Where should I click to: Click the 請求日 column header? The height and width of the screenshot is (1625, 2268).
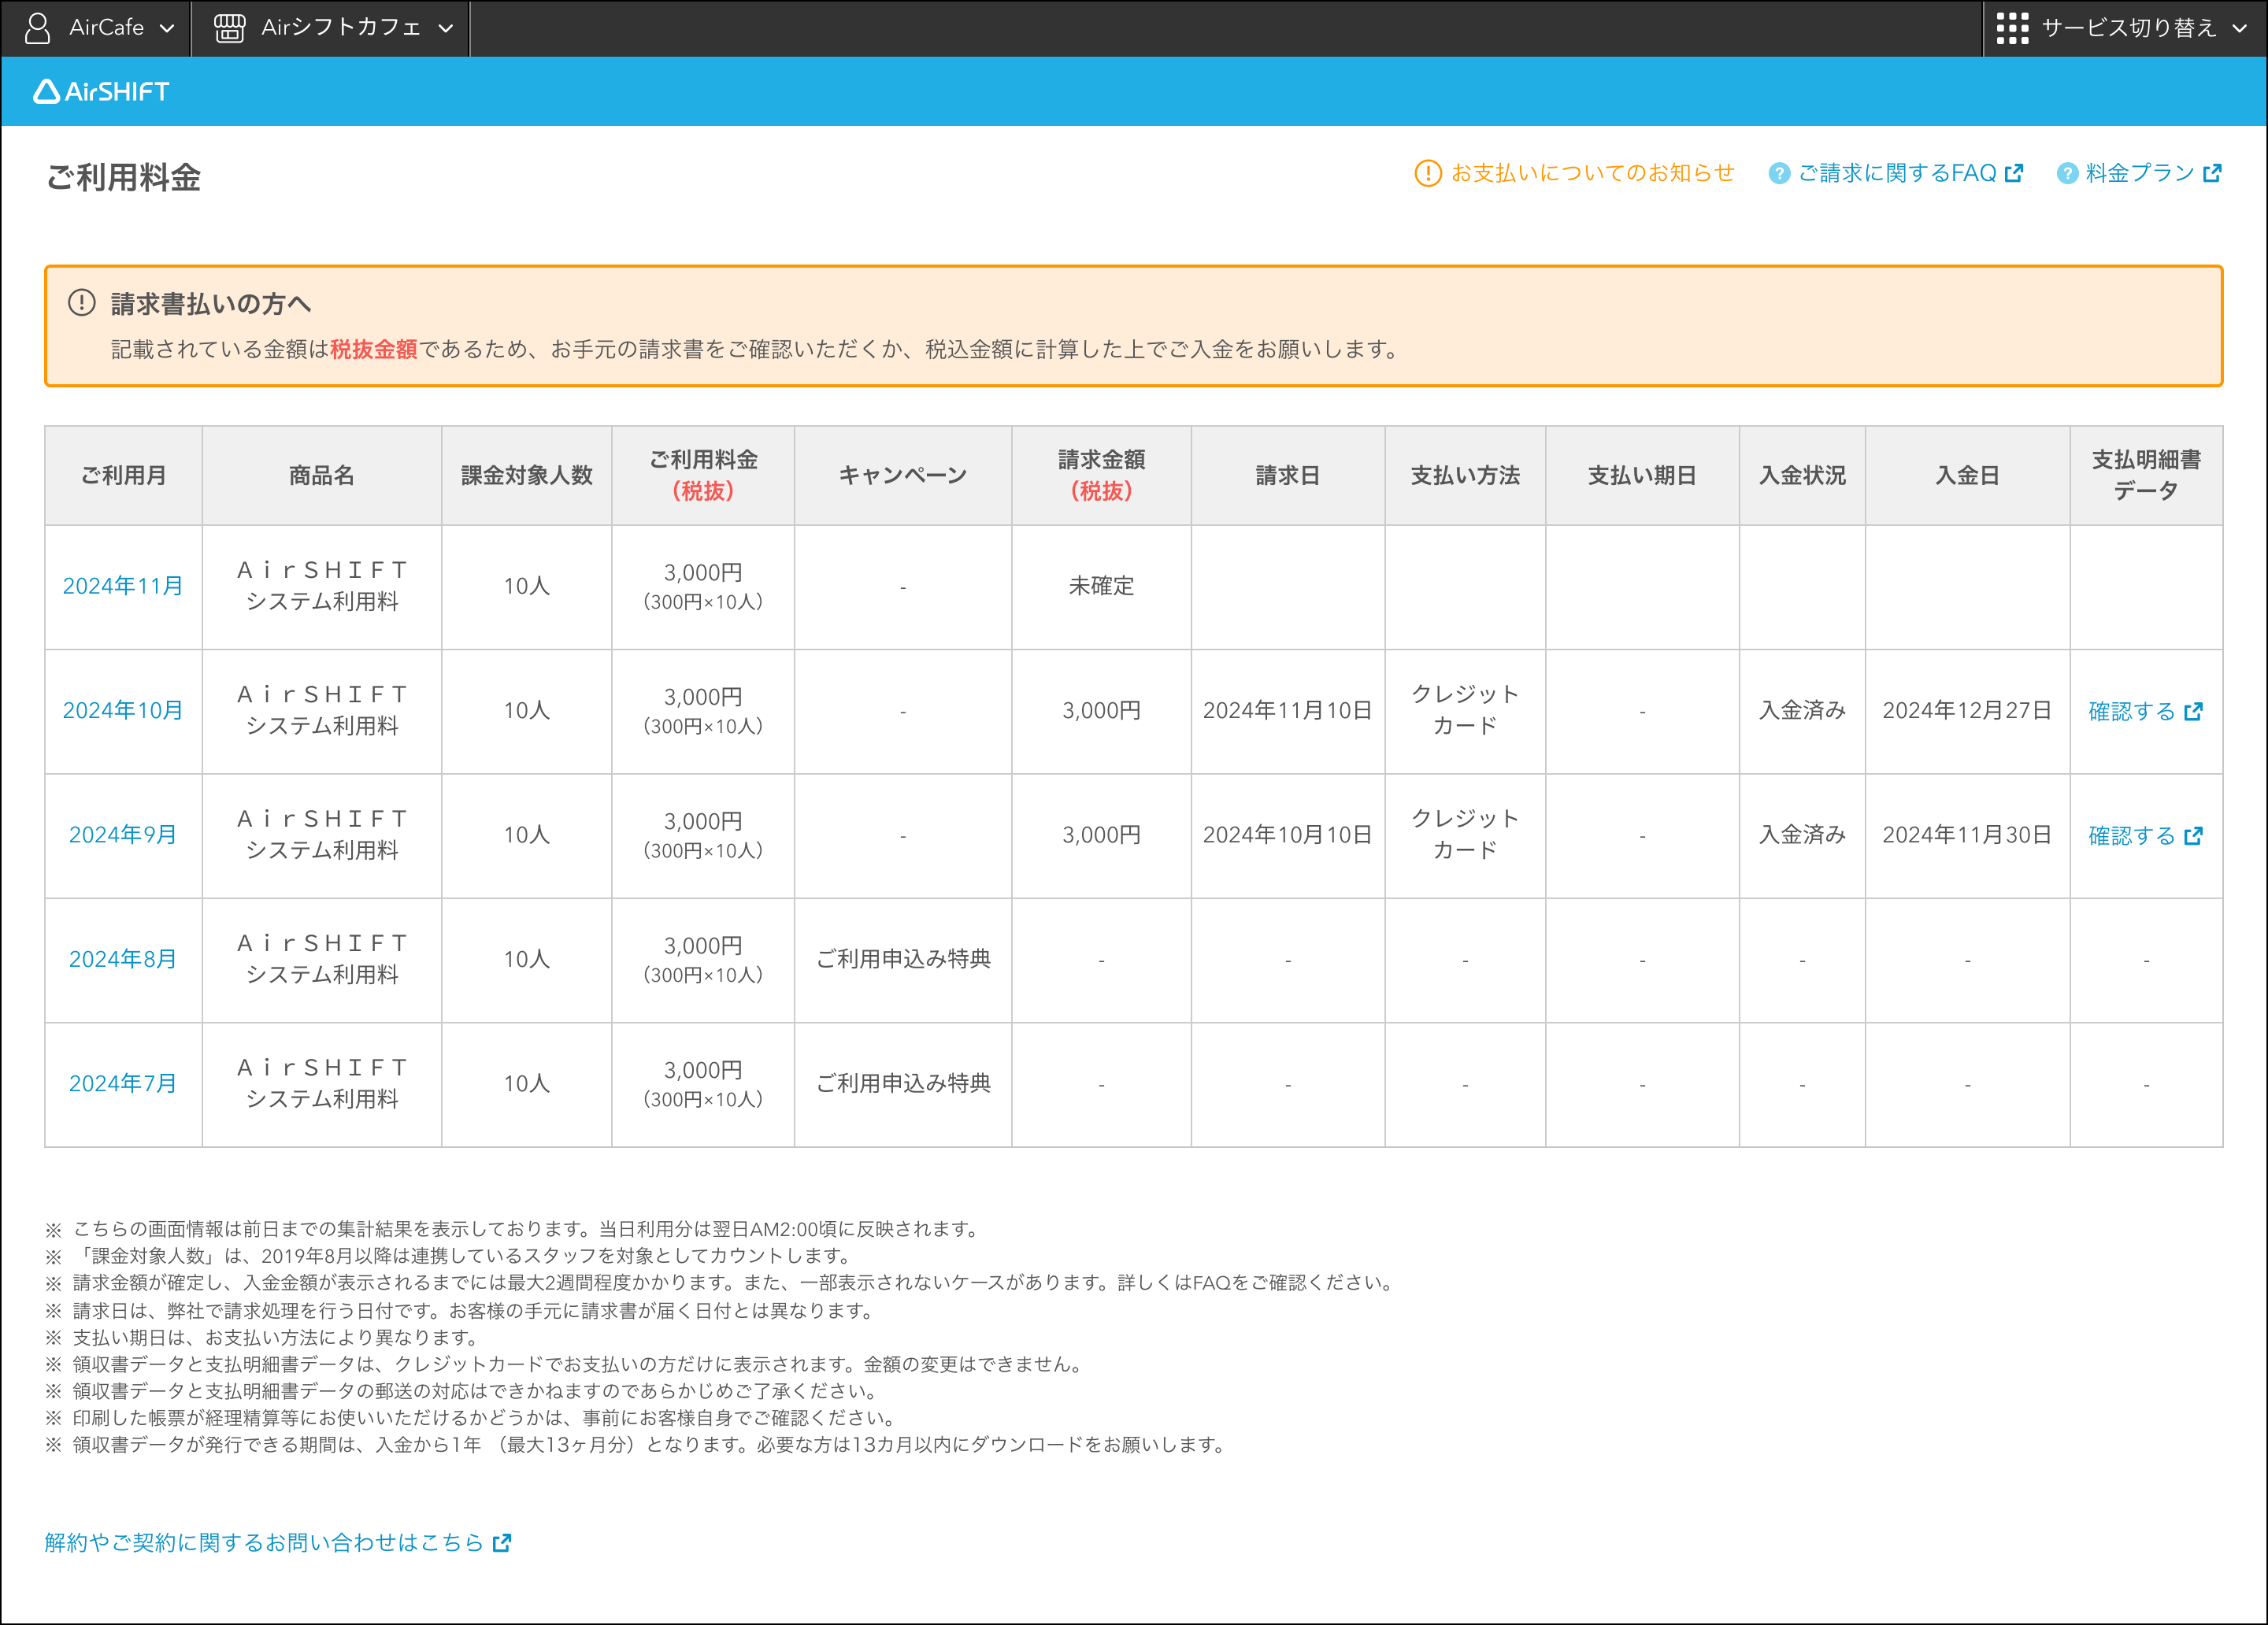tap(1288, 475)
